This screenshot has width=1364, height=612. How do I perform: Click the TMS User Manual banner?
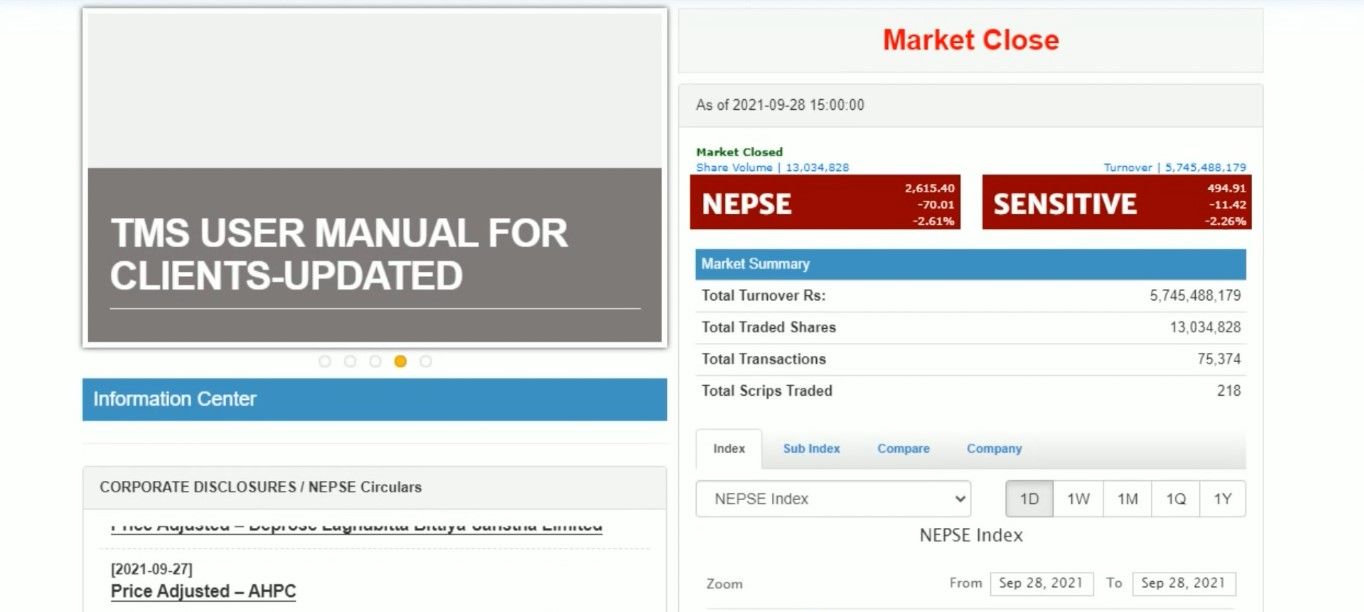tap(375, 255)
